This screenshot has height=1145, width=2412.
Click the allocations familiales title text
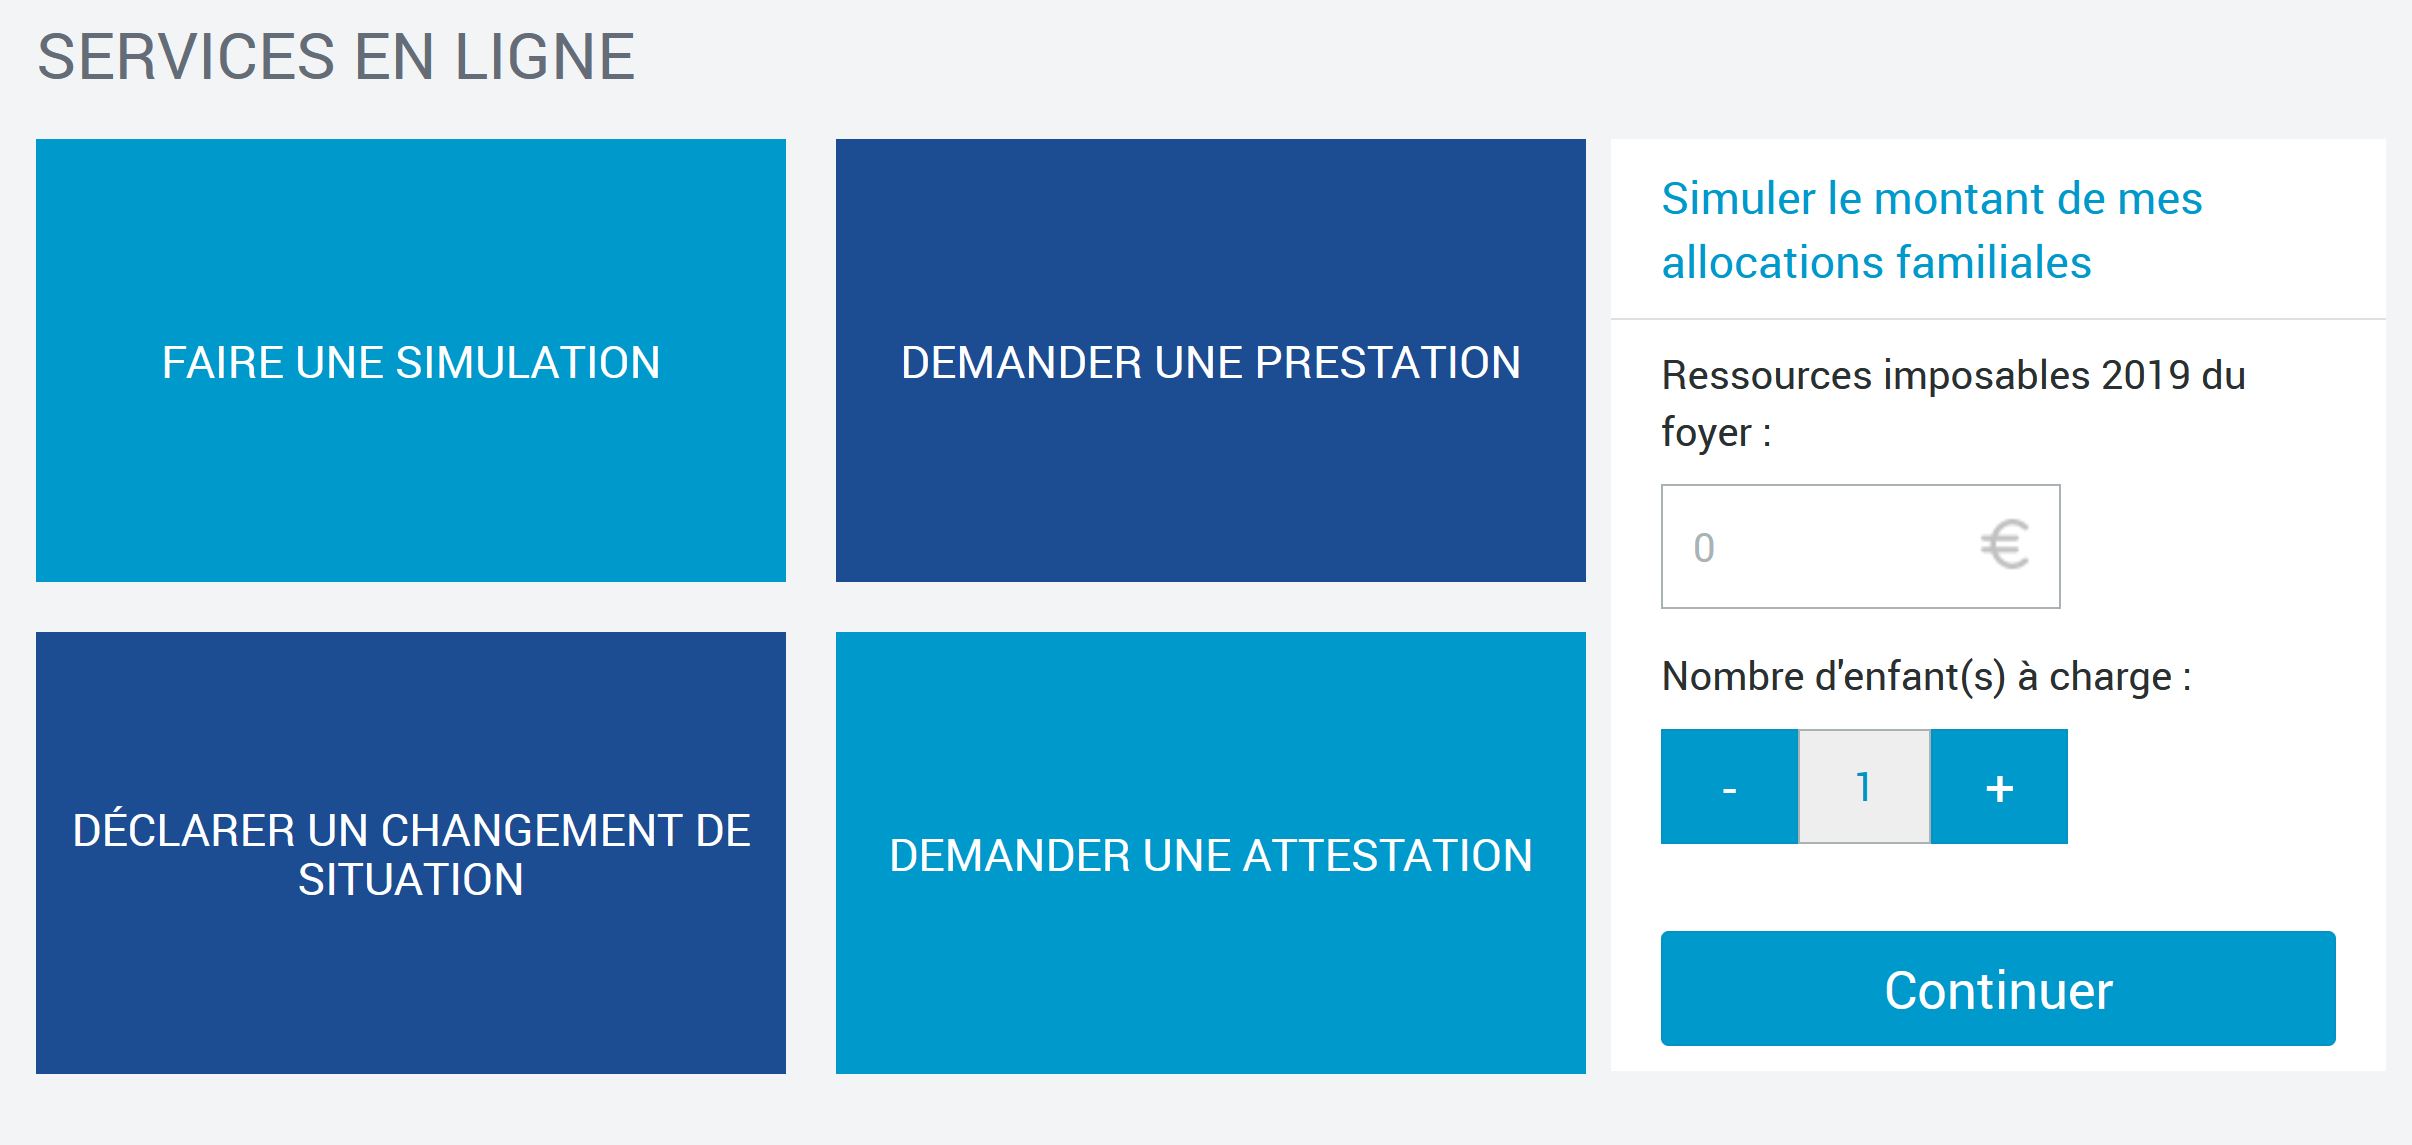(1876, 263)
